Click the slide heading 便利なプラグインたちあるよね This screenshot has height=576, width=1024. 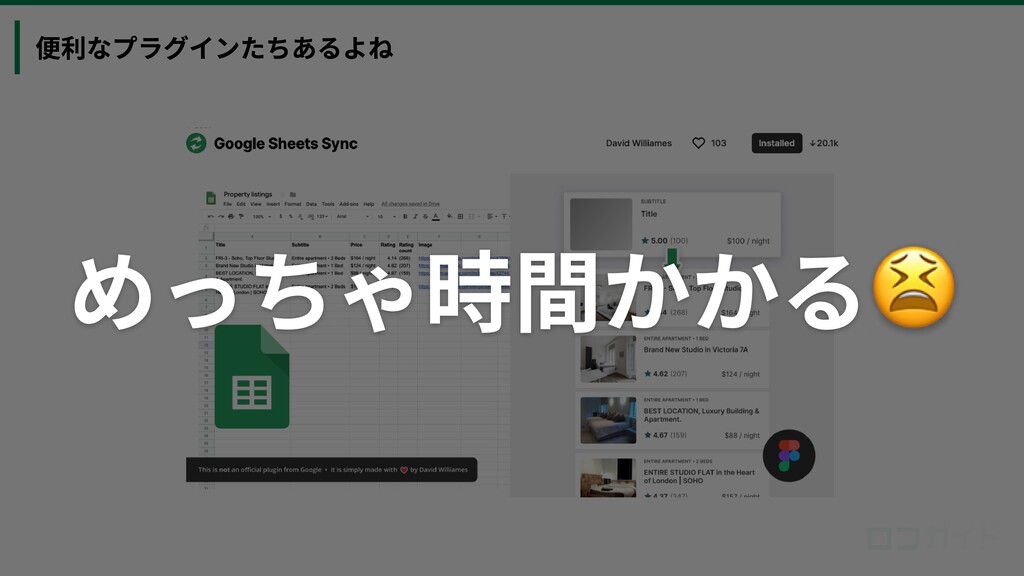click(214, 48)
